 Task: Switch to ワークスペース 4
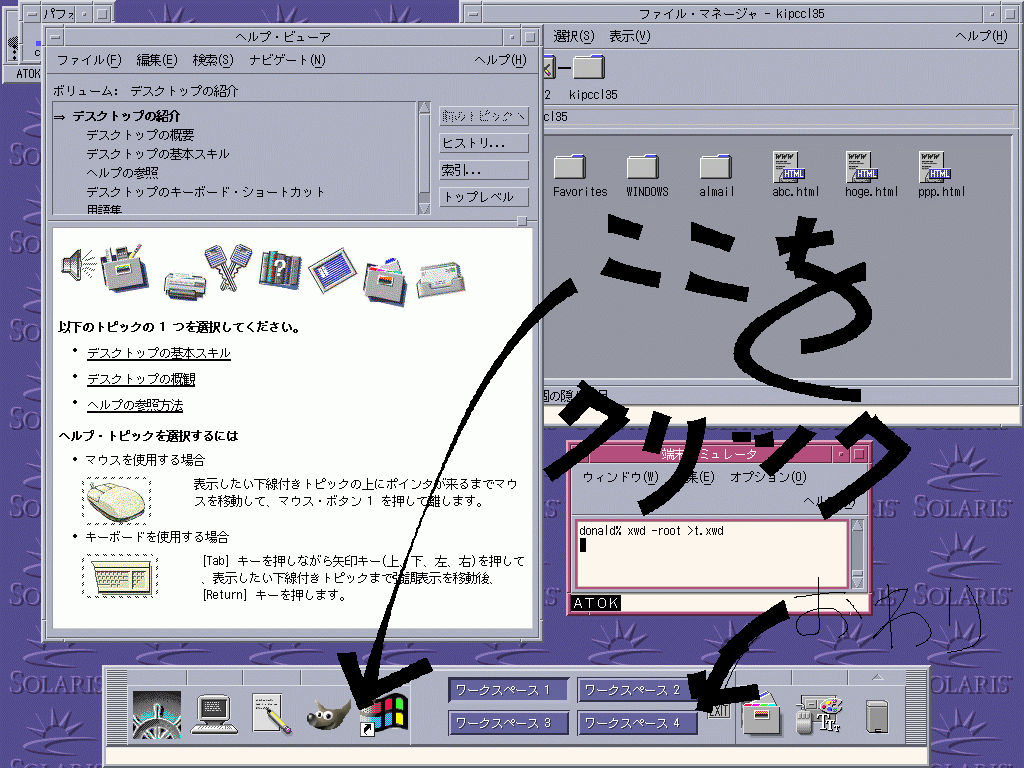point(637,723)
